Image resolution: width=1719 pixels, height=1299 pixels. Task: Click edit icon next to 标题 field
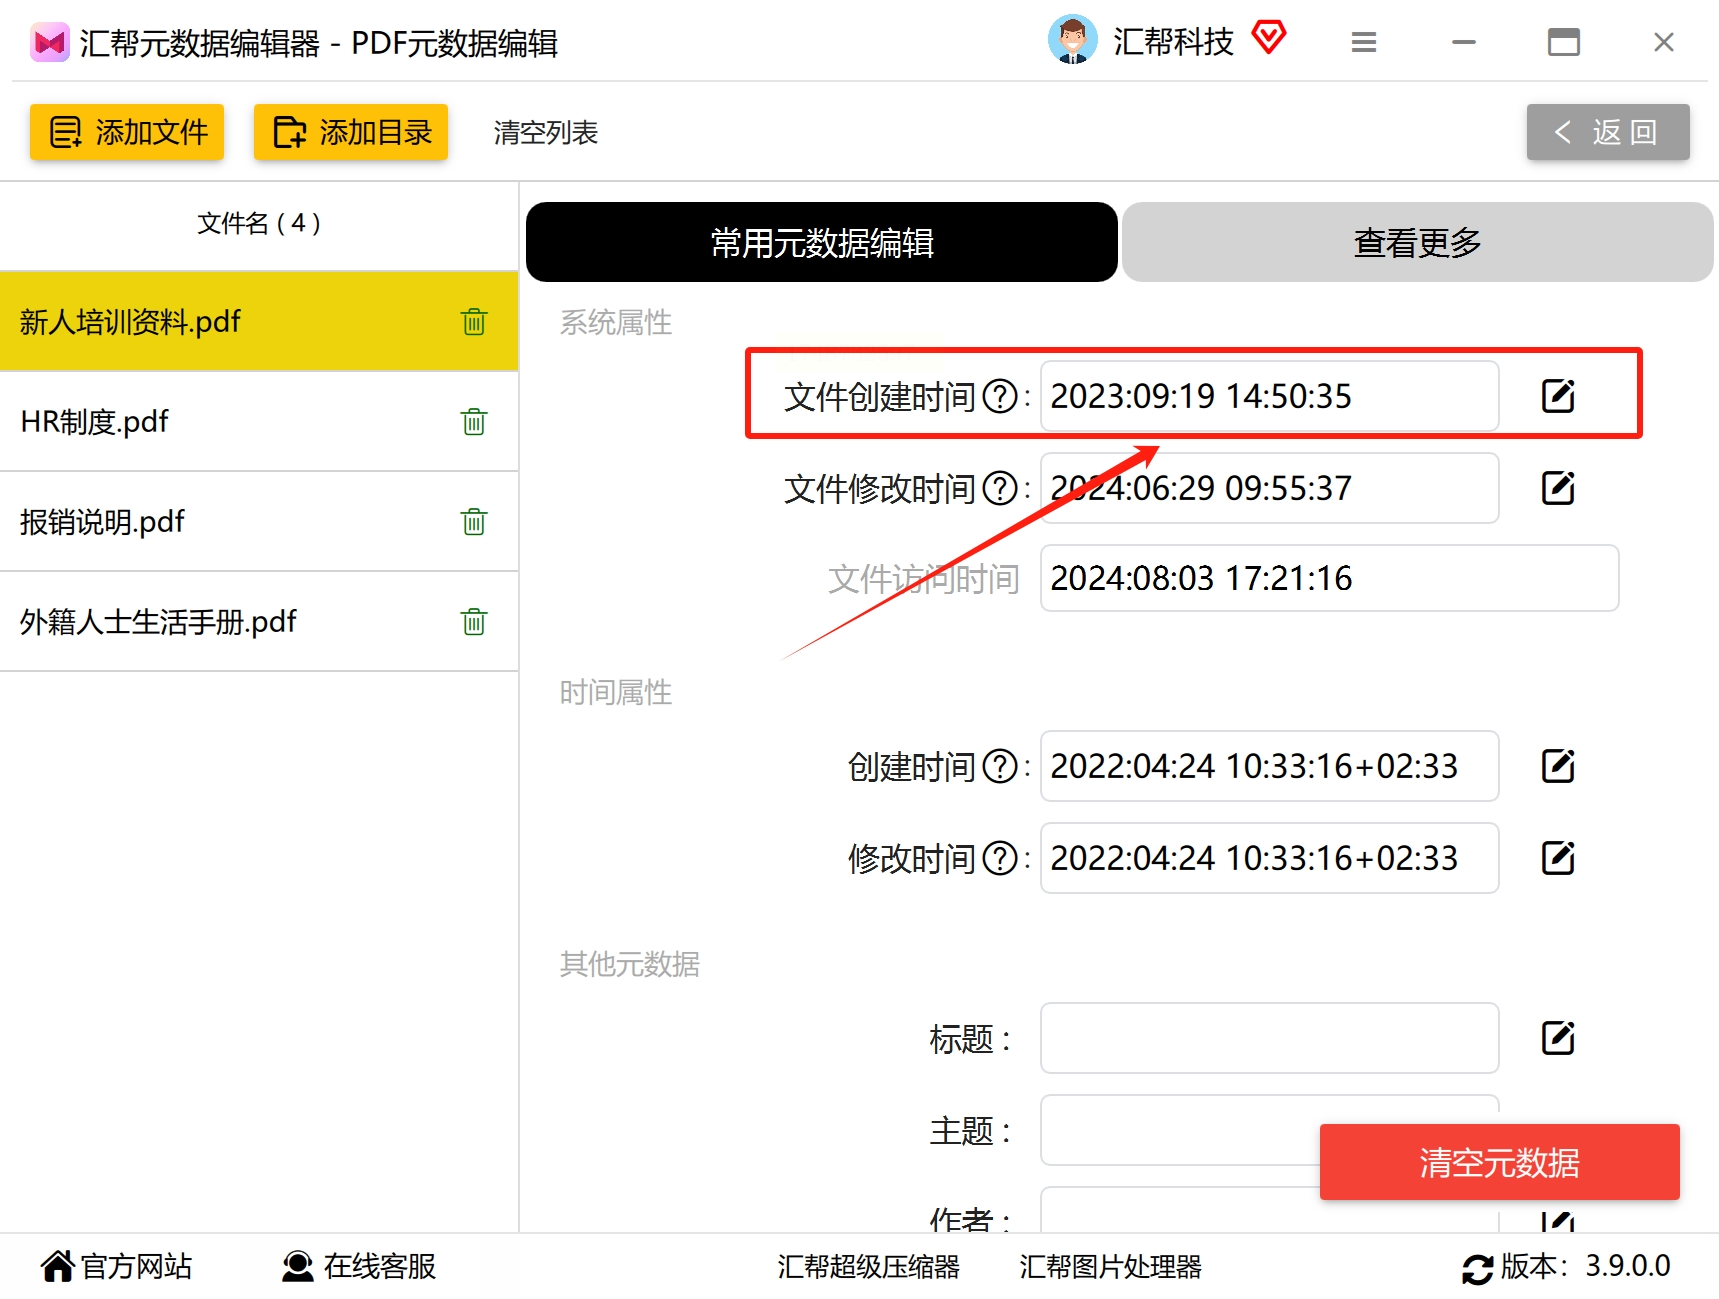(1558, 1038)
